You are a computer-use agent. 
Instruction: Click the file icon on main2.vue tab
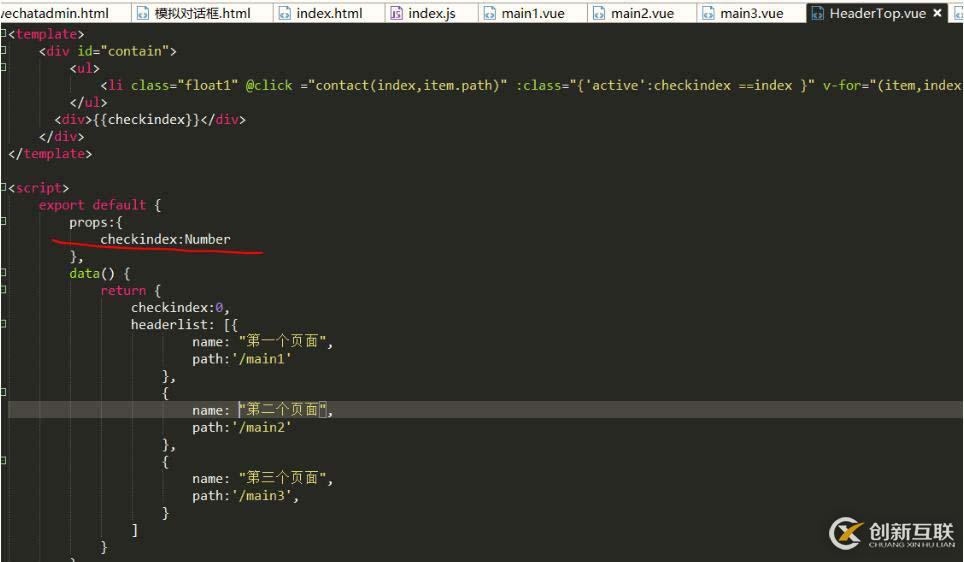[598, 14]
